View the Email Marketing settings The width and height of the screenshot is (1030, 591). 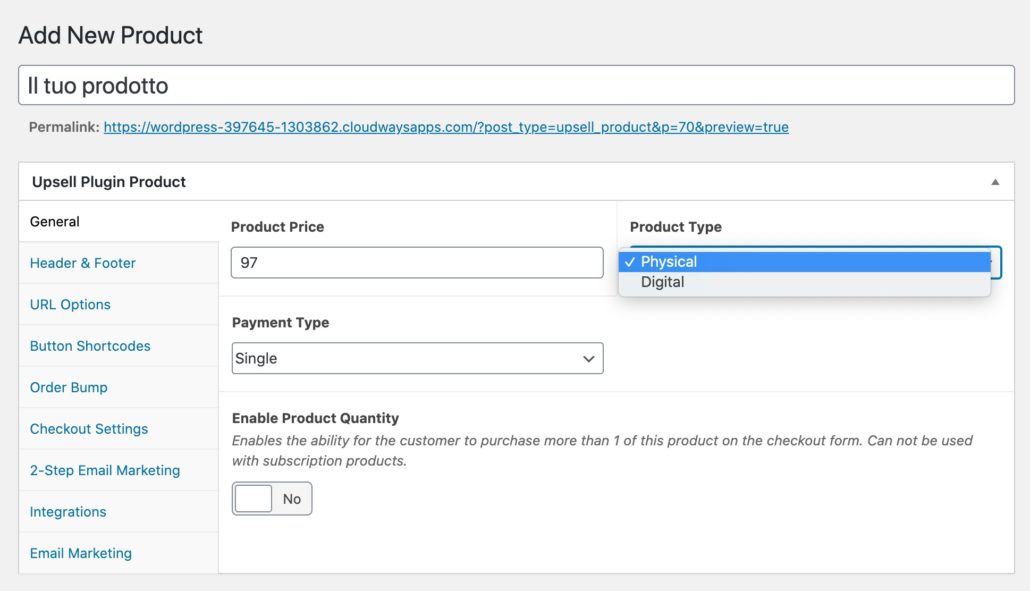click(x=80, y=553)
